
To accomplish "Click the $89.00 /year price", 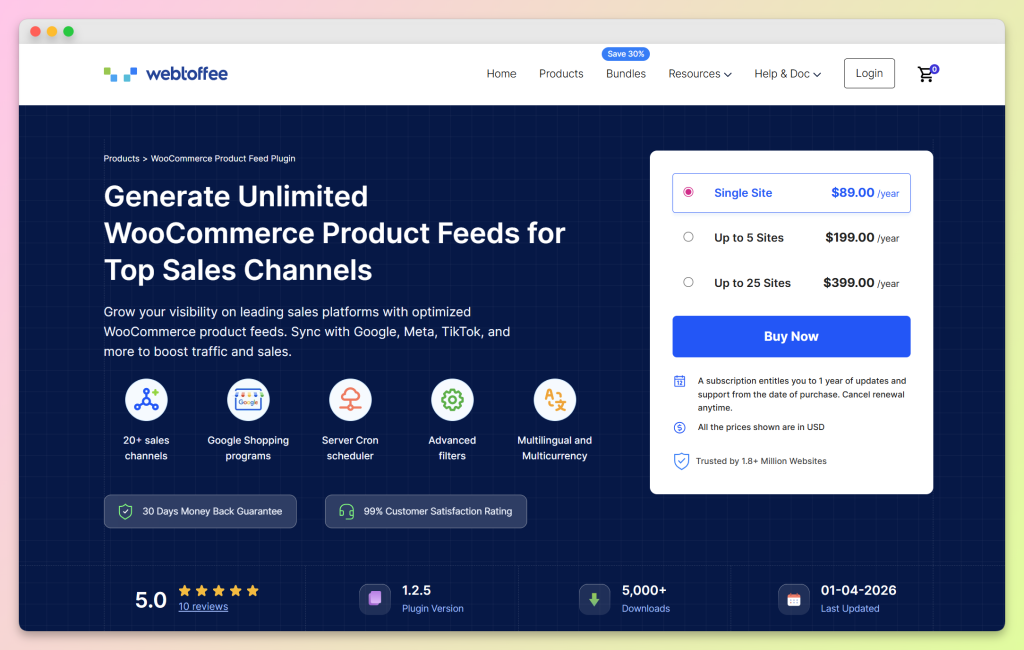I will click(x=865, y=193).
